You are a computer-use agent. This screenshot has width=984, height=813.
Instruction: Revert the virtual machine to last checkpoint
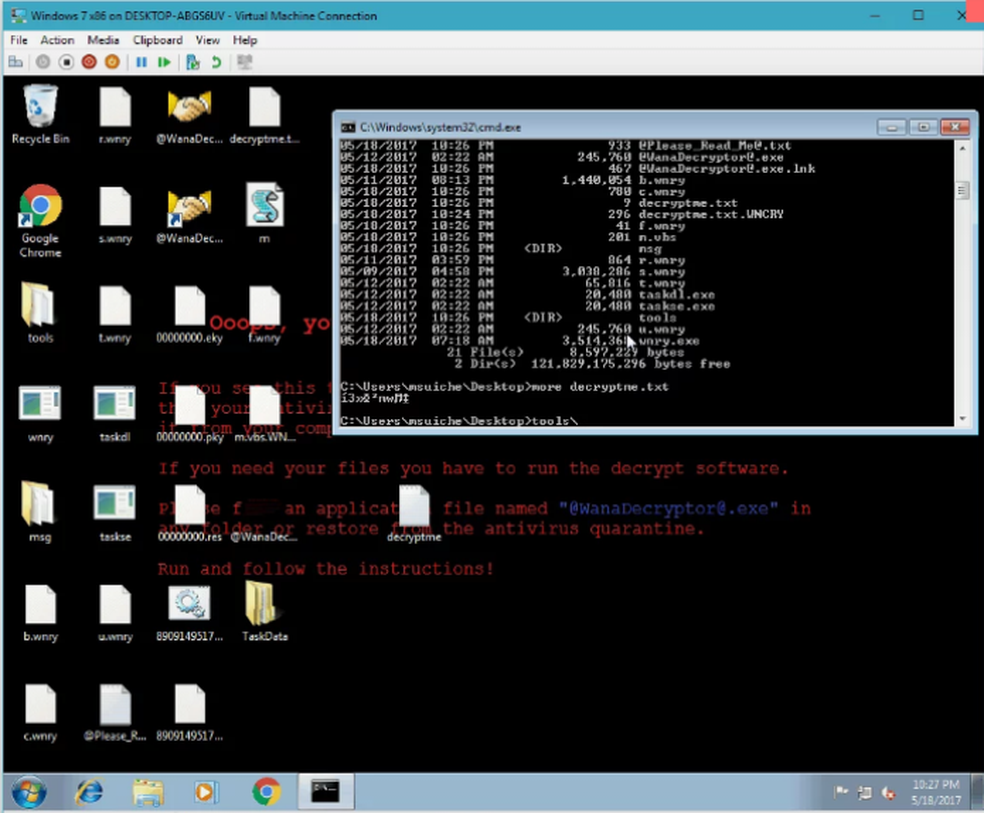(x=215, y=62)
